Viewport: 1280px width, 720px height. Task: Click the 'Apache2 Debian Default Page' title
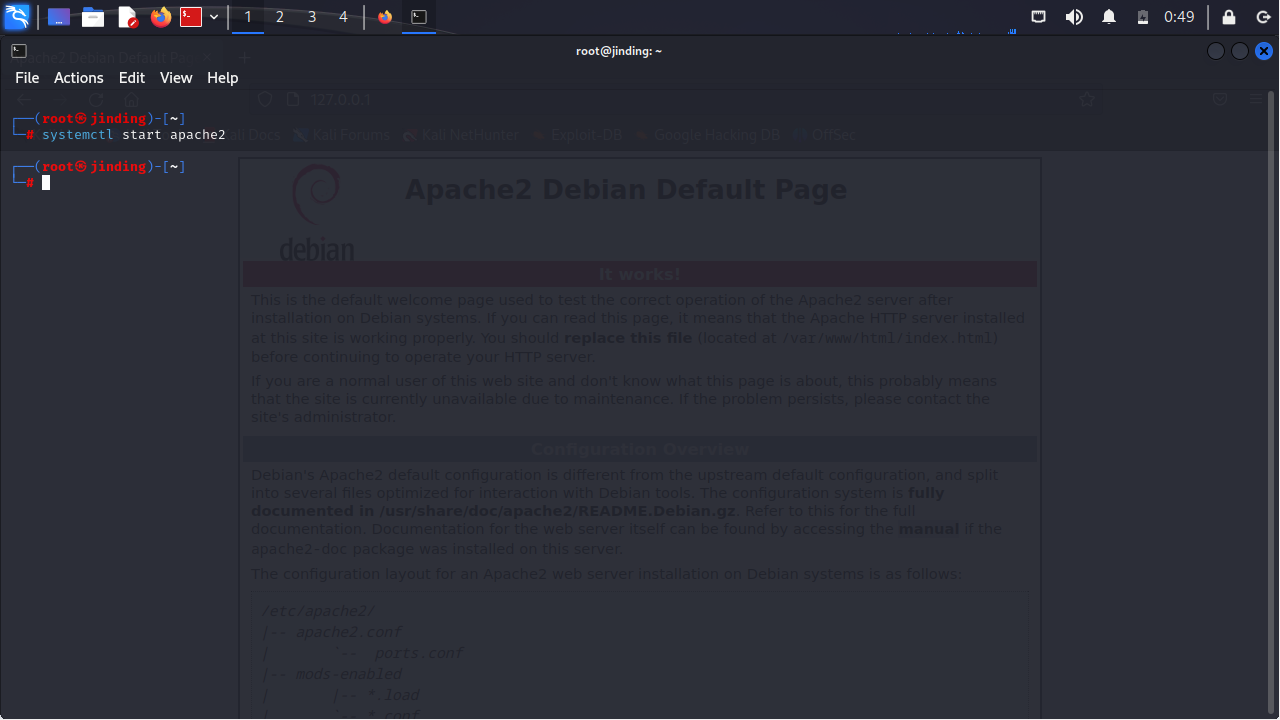(x=625, y=190)
